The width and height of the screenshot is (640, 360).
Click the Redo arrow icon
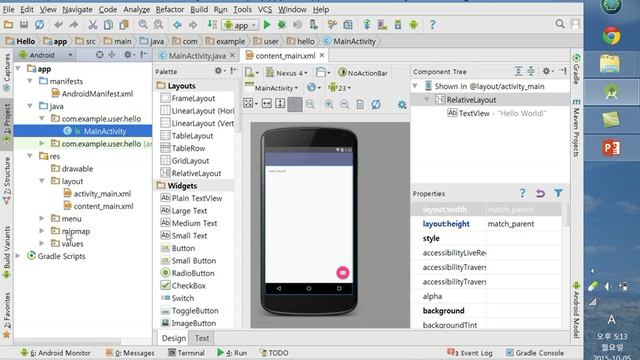[74, 25]
